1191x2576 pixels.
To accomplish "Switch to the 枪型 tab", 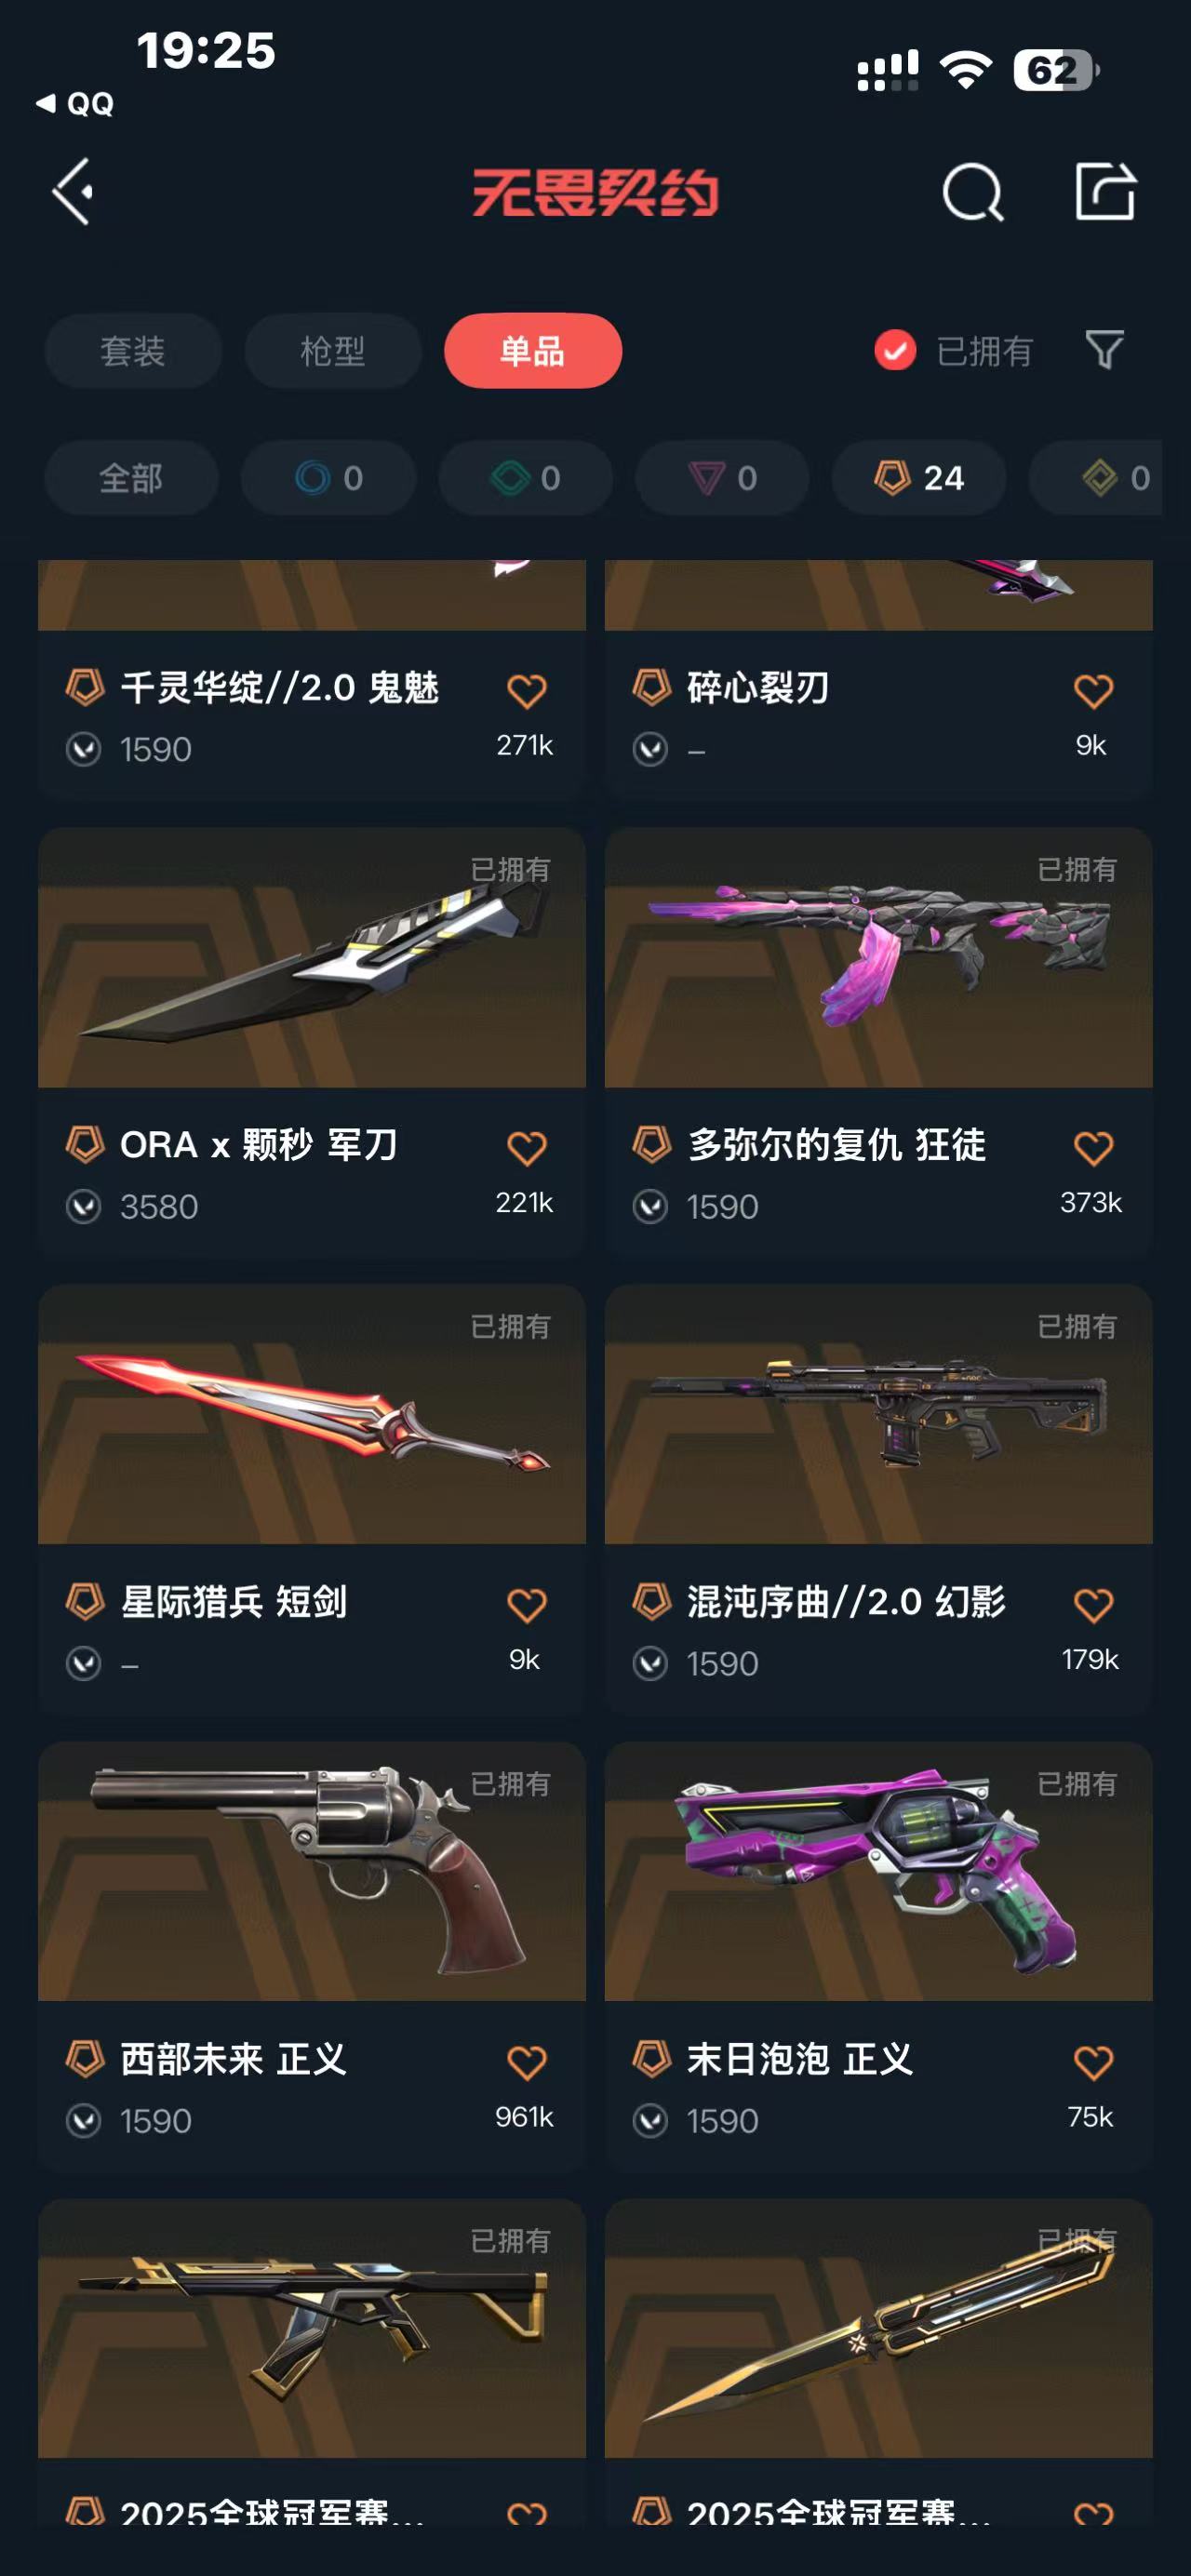I will point(333,351).
